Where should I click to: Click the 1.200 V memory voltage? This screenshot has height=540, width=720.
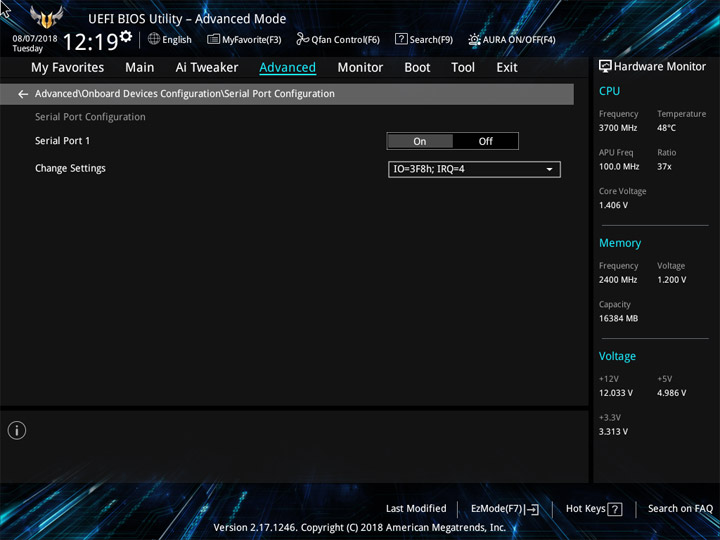tap(671, 280)
